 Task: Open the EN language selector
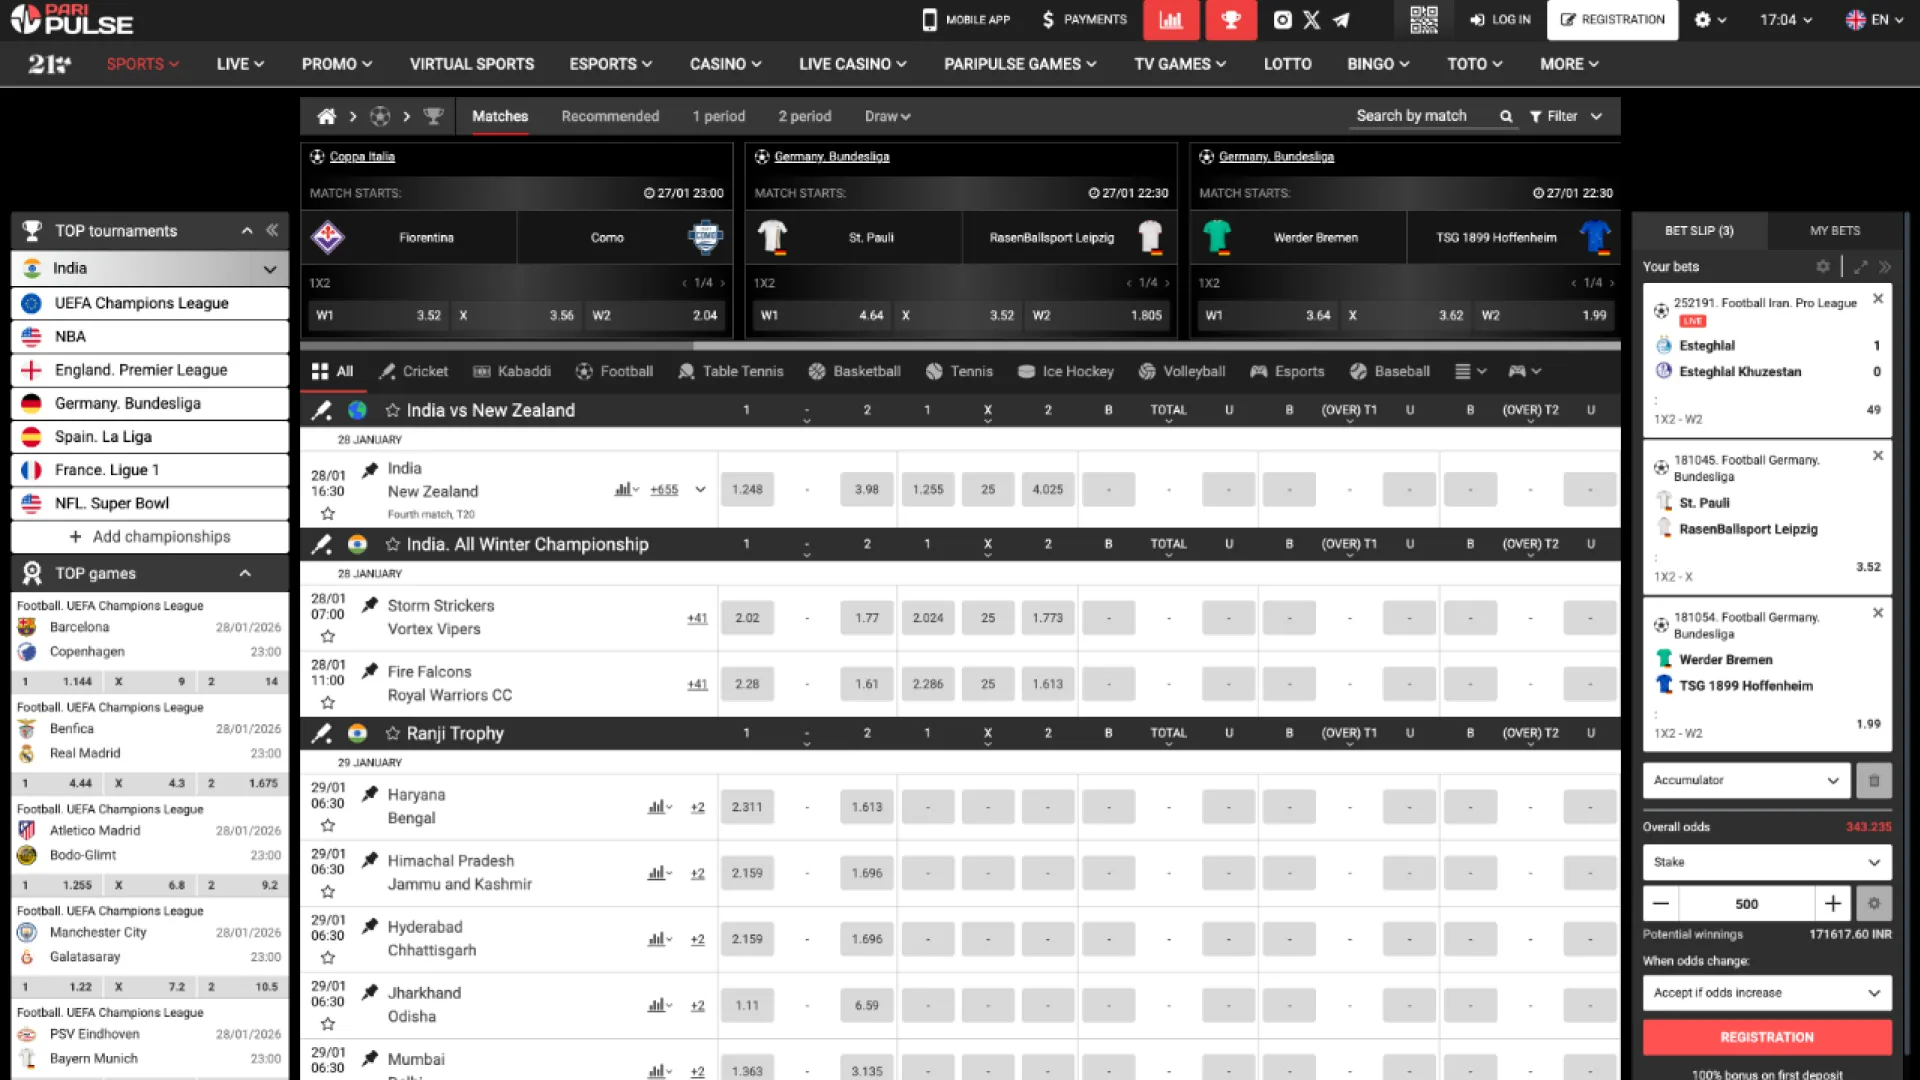point(1874,19)
